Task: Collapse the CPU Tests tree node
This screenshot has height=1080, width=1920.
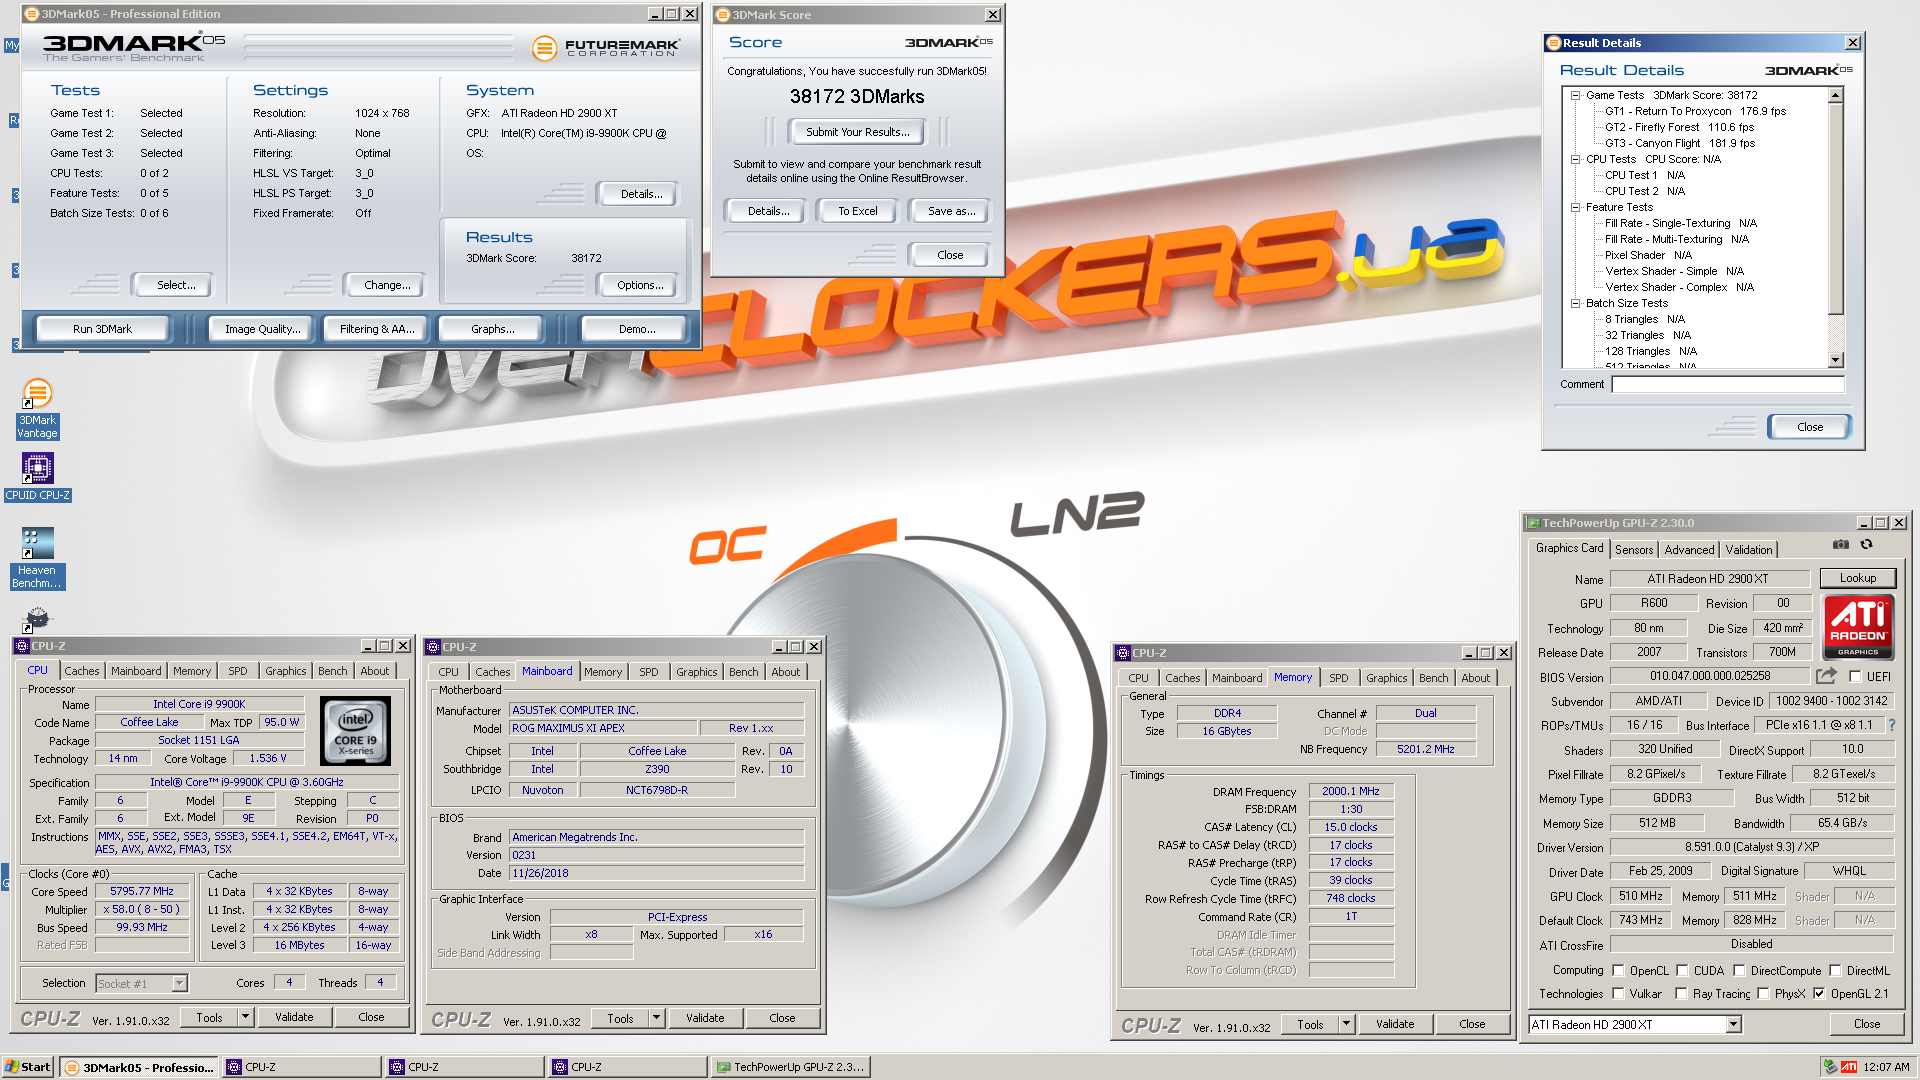Action: tap(1575, 160)
